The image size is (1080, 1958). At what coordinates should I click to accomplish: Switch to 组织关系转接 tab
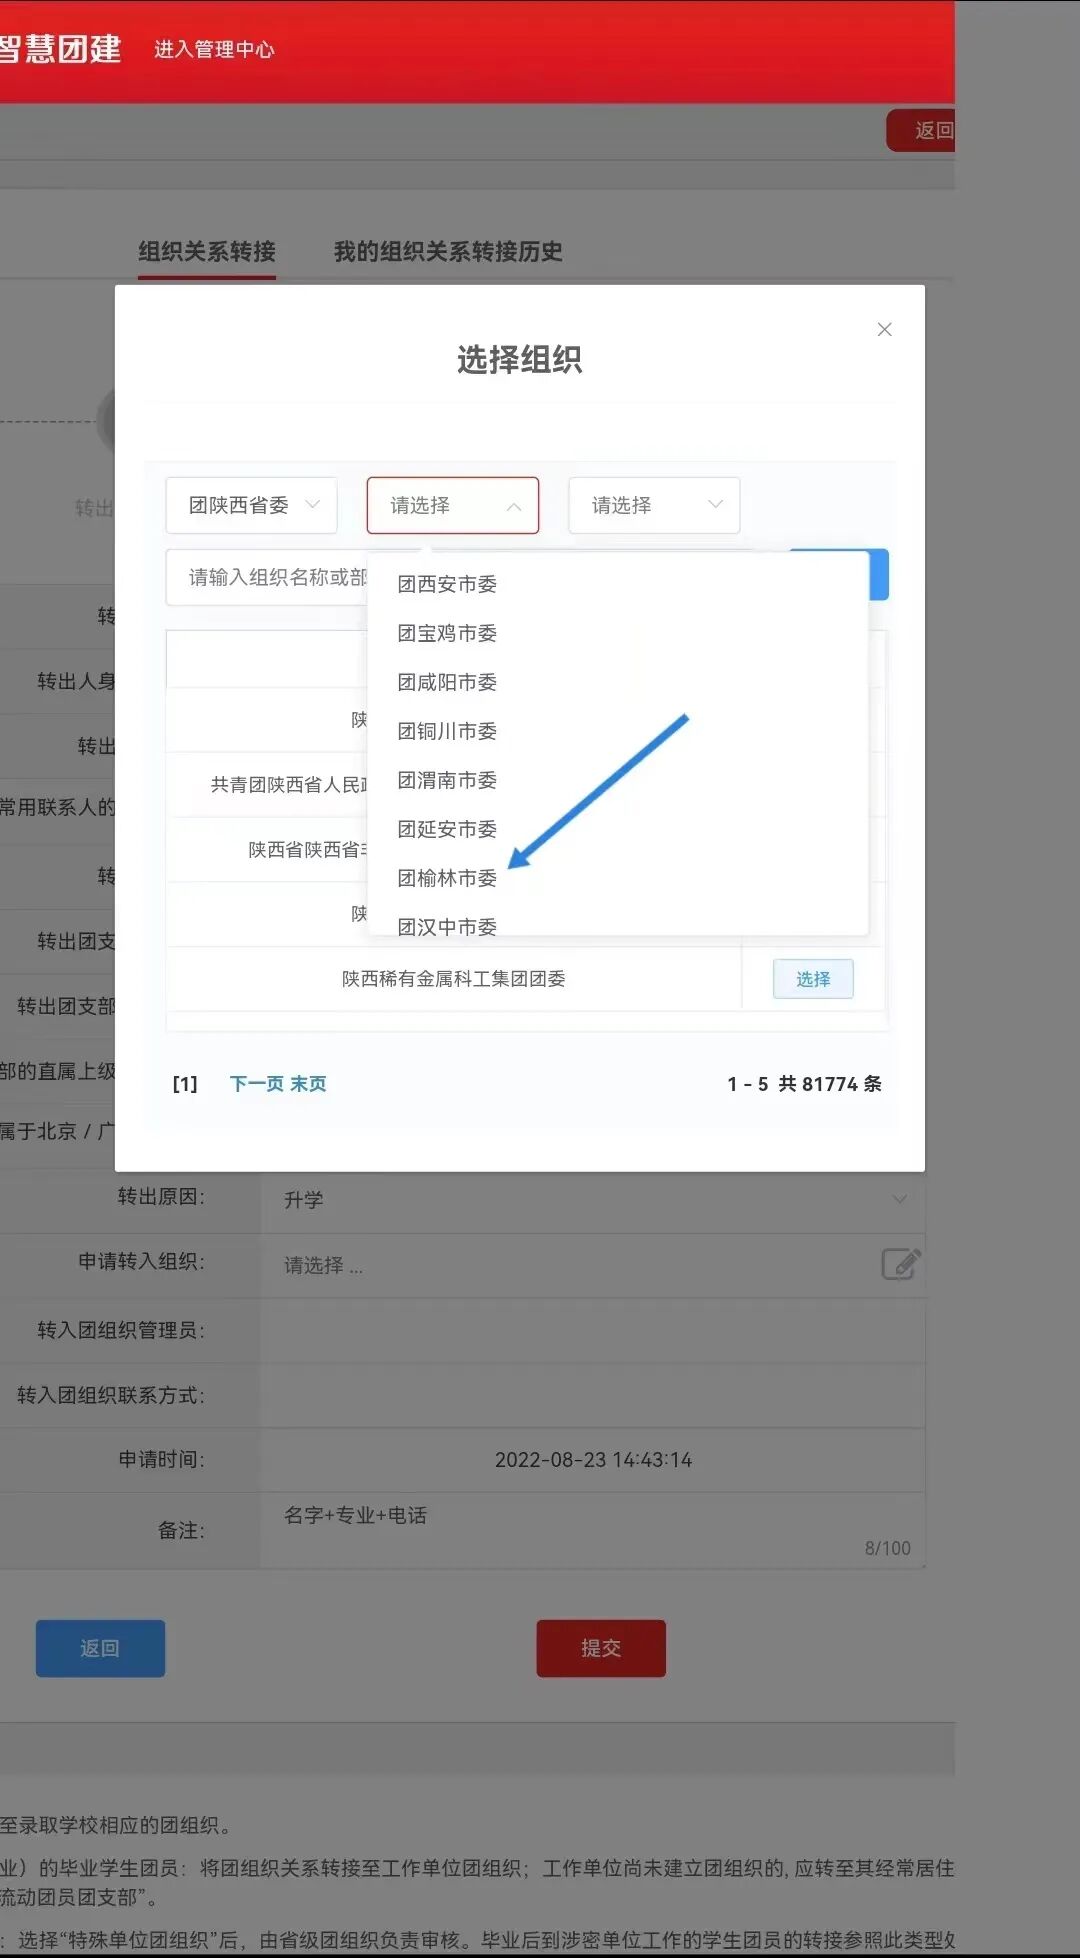click(x=207, y=251)
